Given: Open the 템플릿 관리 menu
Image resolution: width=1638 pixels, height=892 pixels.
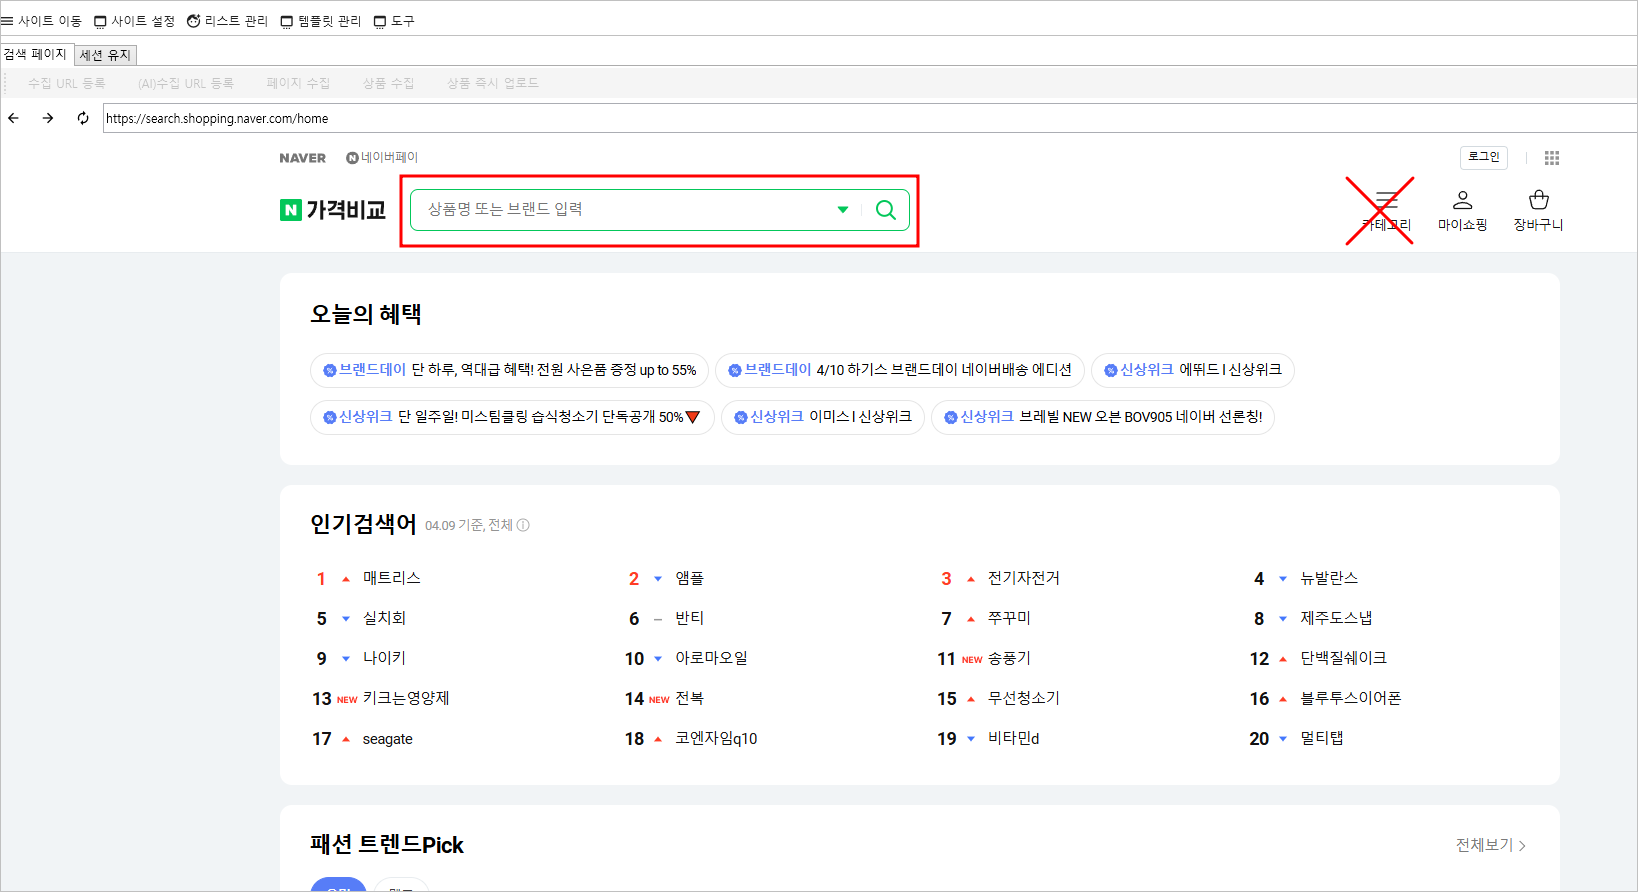Looking at the screenshot, I should (320, 21).
